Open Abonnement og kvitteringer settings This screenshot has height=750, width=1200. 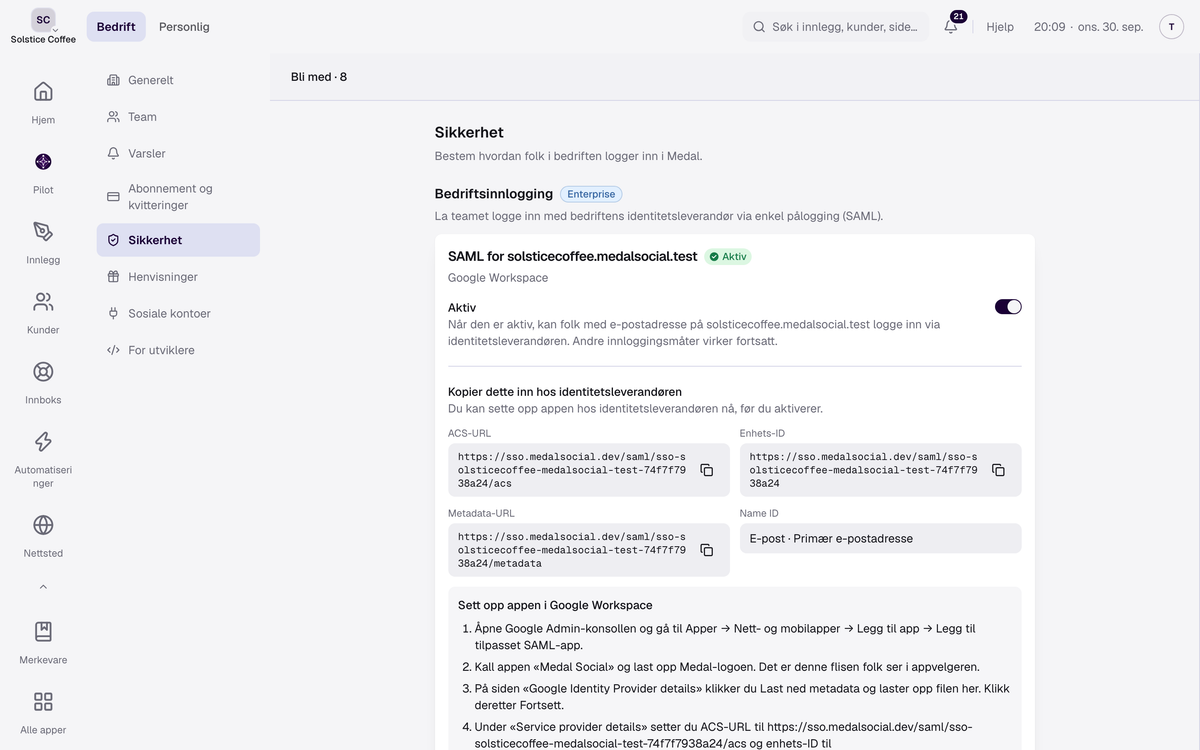(x=178, y=197)
